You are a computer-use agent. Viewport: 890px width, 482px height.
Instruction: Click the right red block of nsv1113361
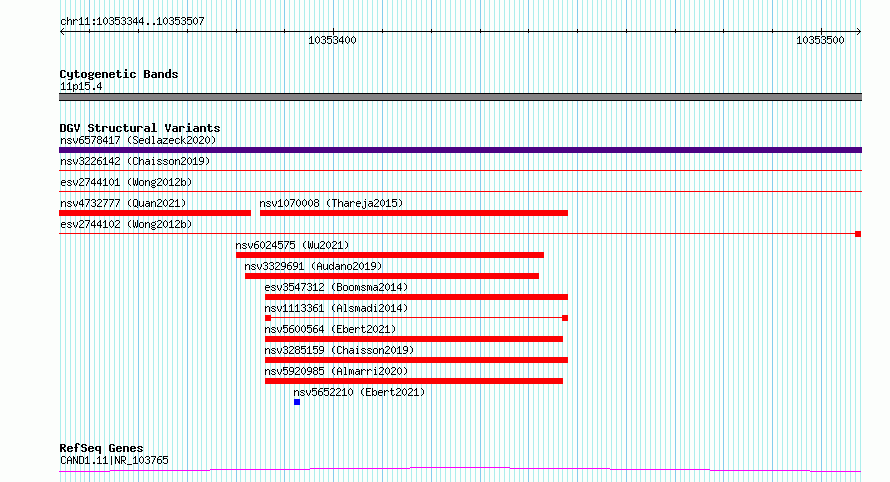click(565, 318)
